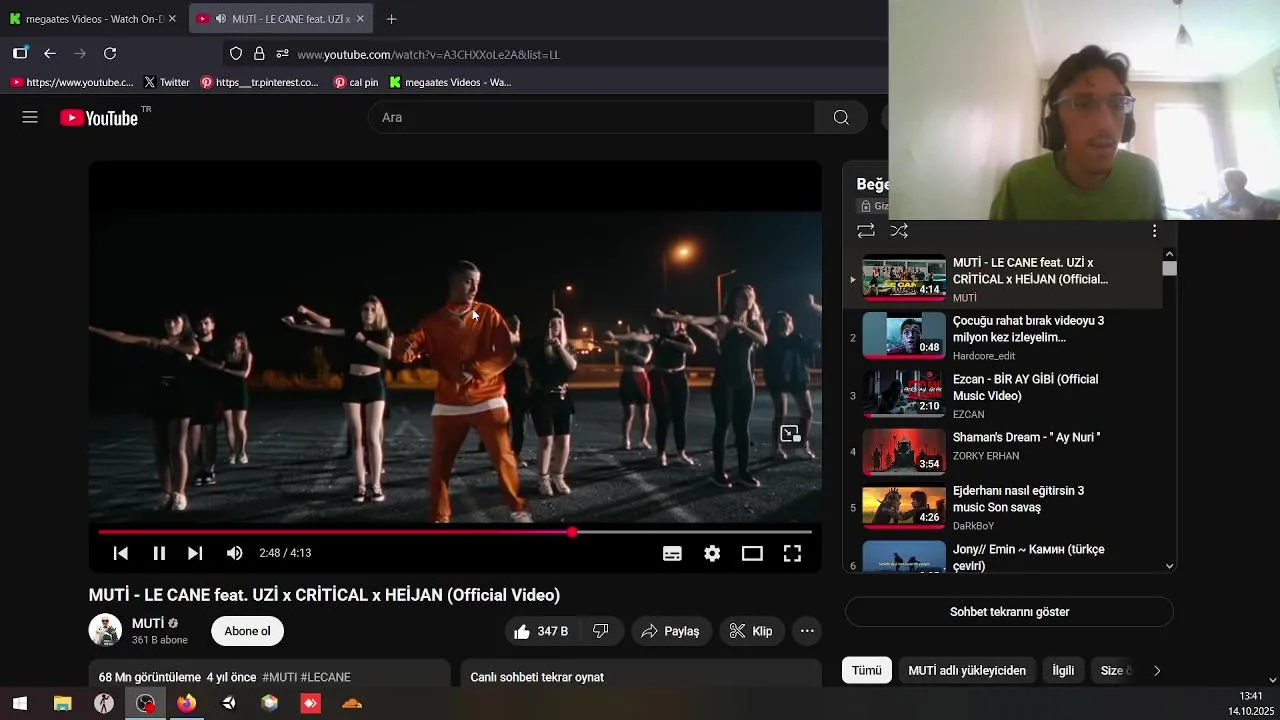Open a new browser tab
The height and width of the screenshot is (720, 1280).
(x=391, y=19)
